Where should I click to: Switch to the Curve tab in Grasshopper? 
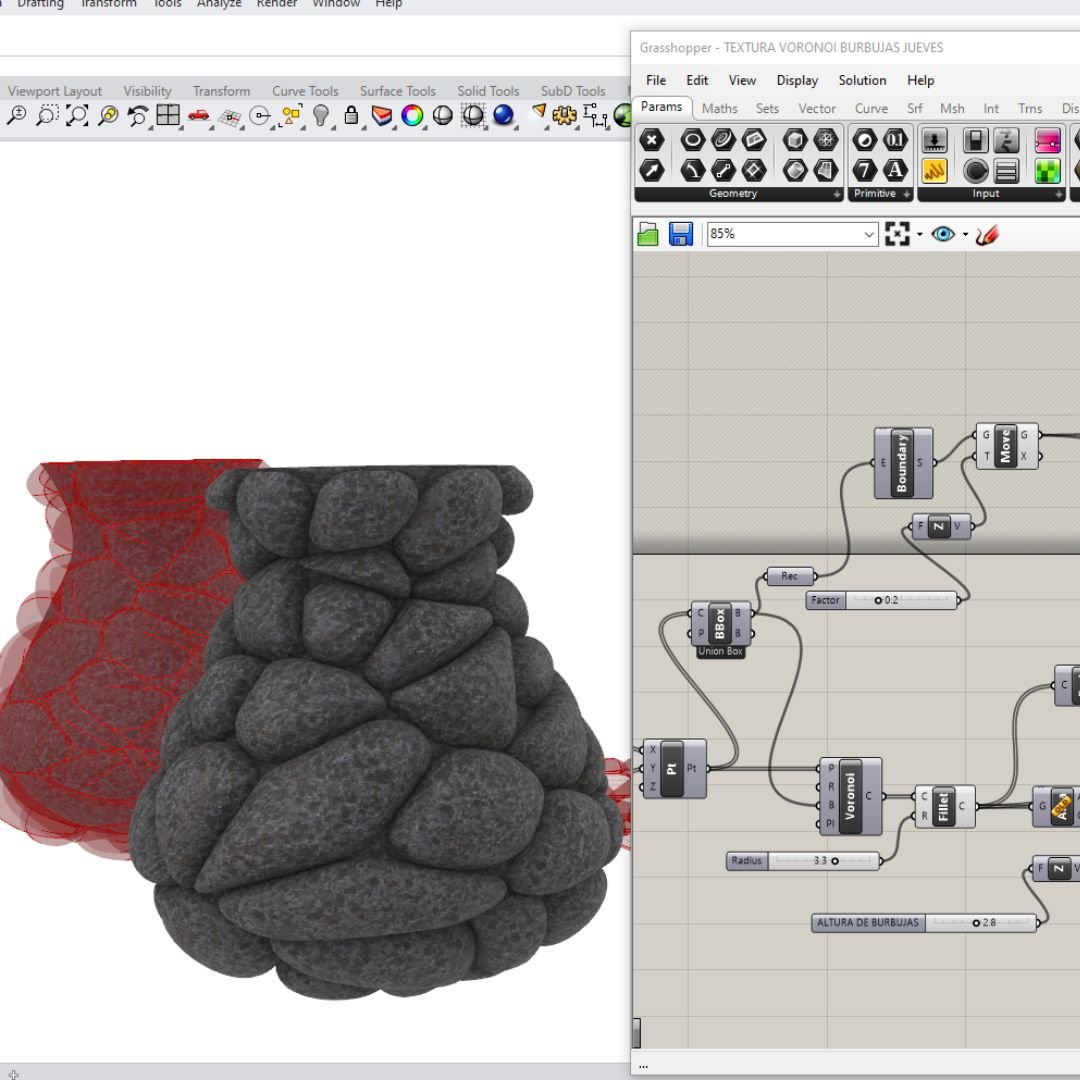point(871,109)
